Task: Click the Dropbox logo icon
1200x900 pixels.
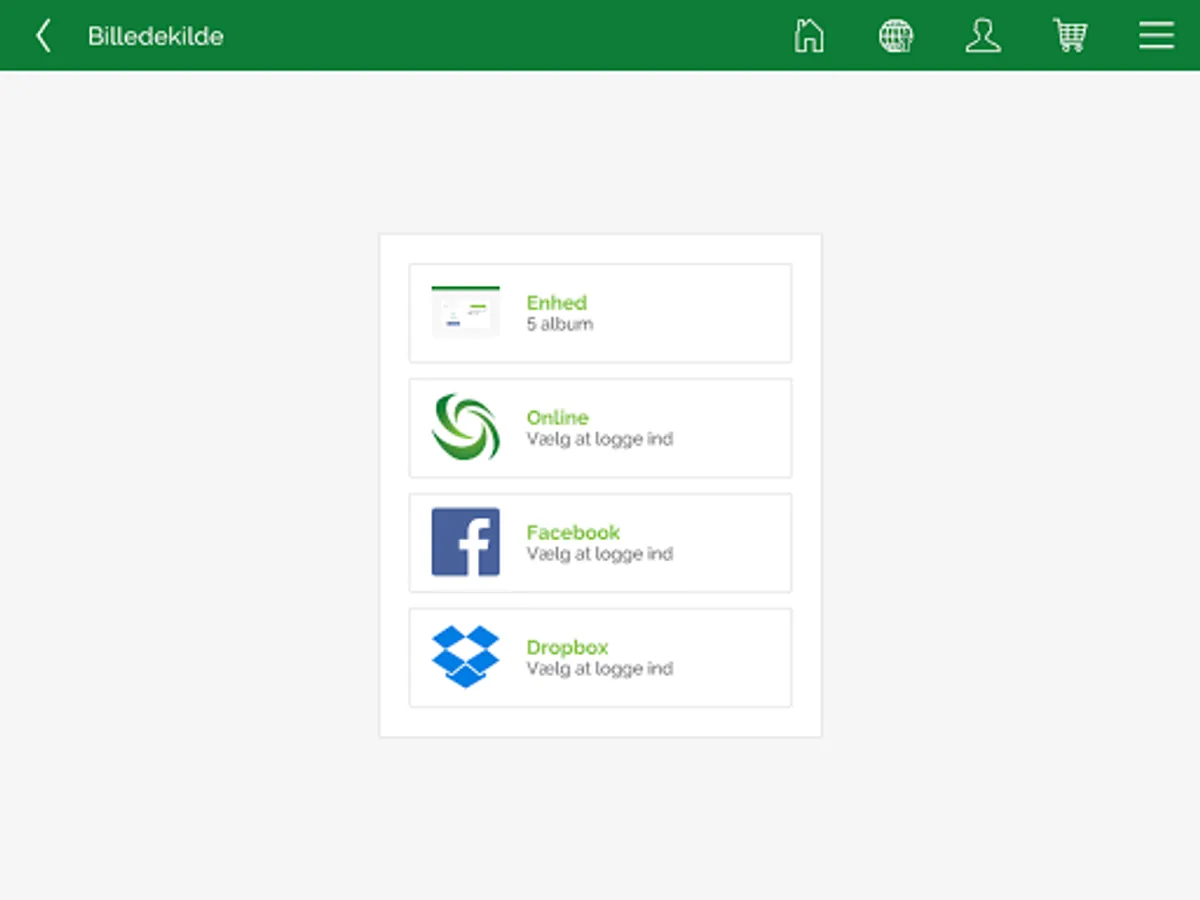Action: click(x=466, y=657)
